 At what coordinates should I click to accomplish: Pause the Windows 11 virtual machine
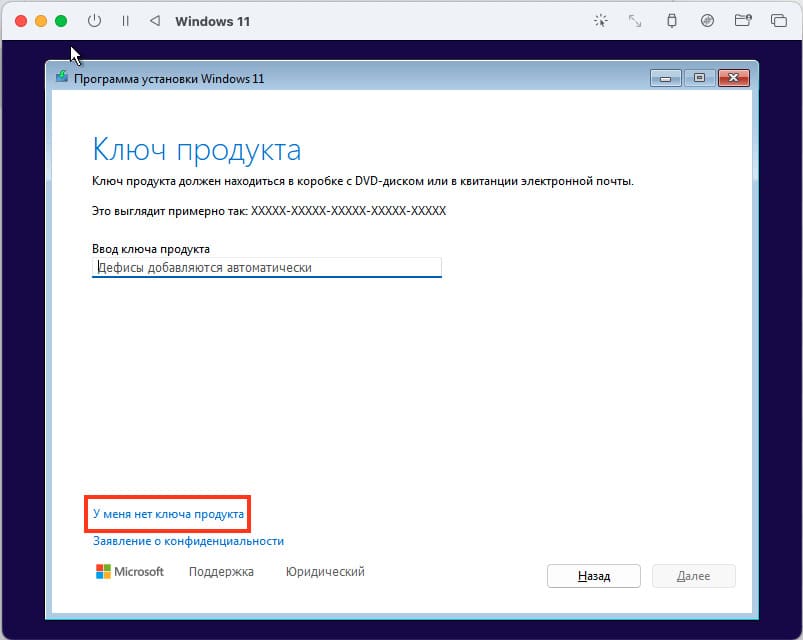click(x=125, y=21)
